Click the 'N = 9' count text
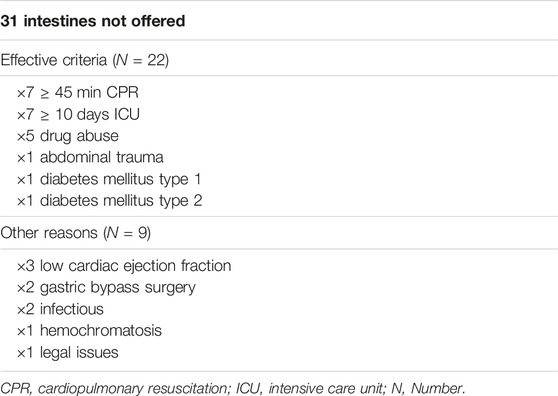The image size is (558, 396). point(127,233)
